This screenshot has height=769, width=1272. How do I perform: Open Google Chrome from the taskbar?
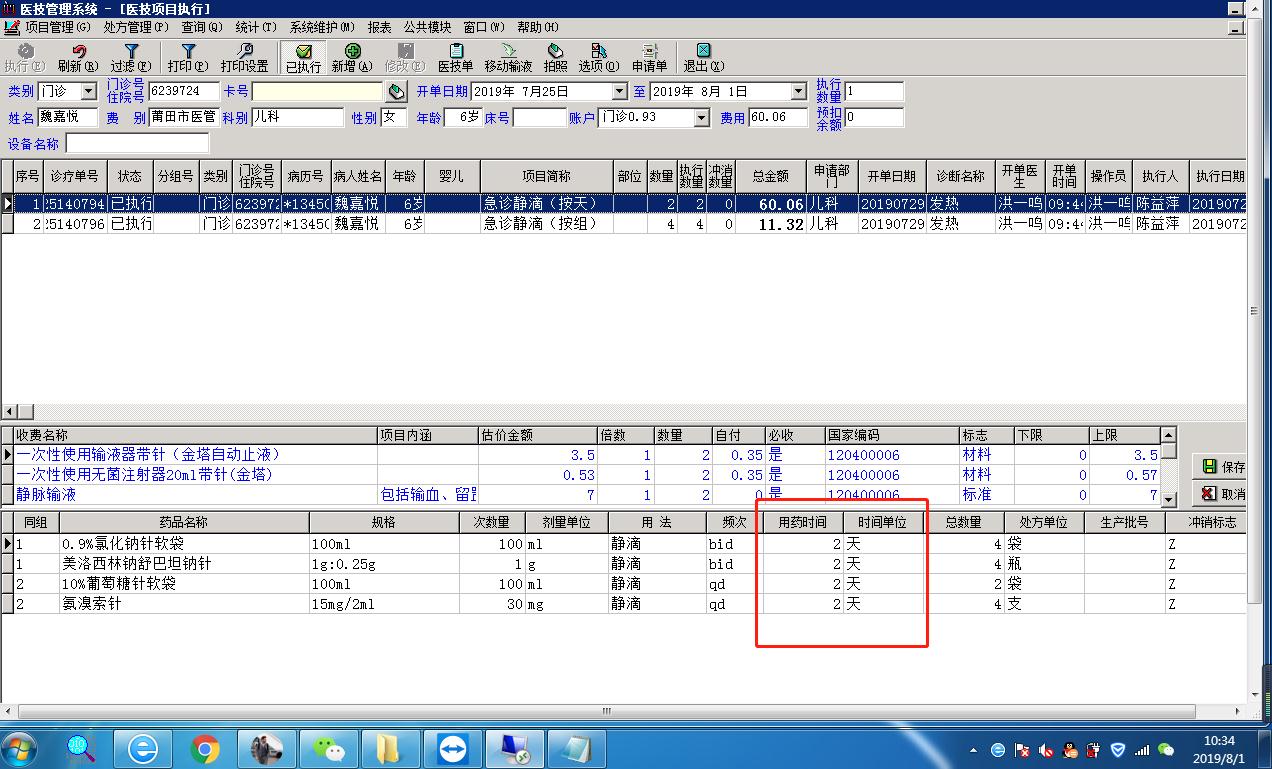click(205, 748)
